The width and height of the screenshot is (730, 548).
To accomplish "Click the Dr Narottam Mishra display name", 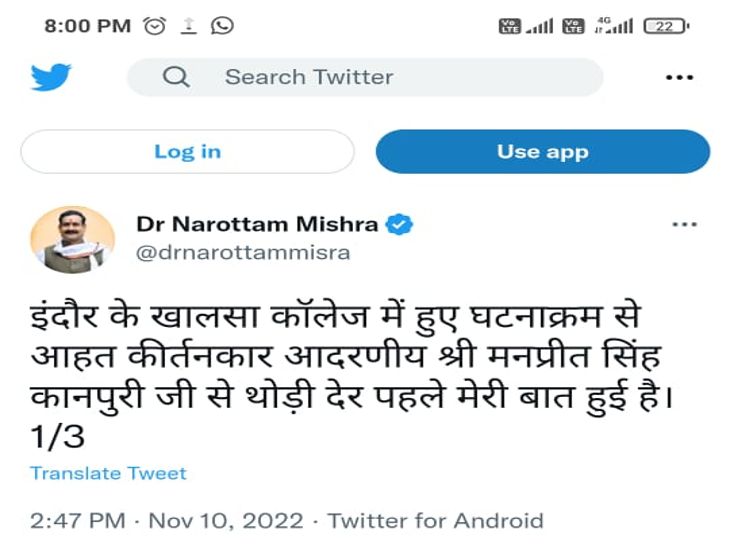I will pyautogui.click(x=257, y=224).
